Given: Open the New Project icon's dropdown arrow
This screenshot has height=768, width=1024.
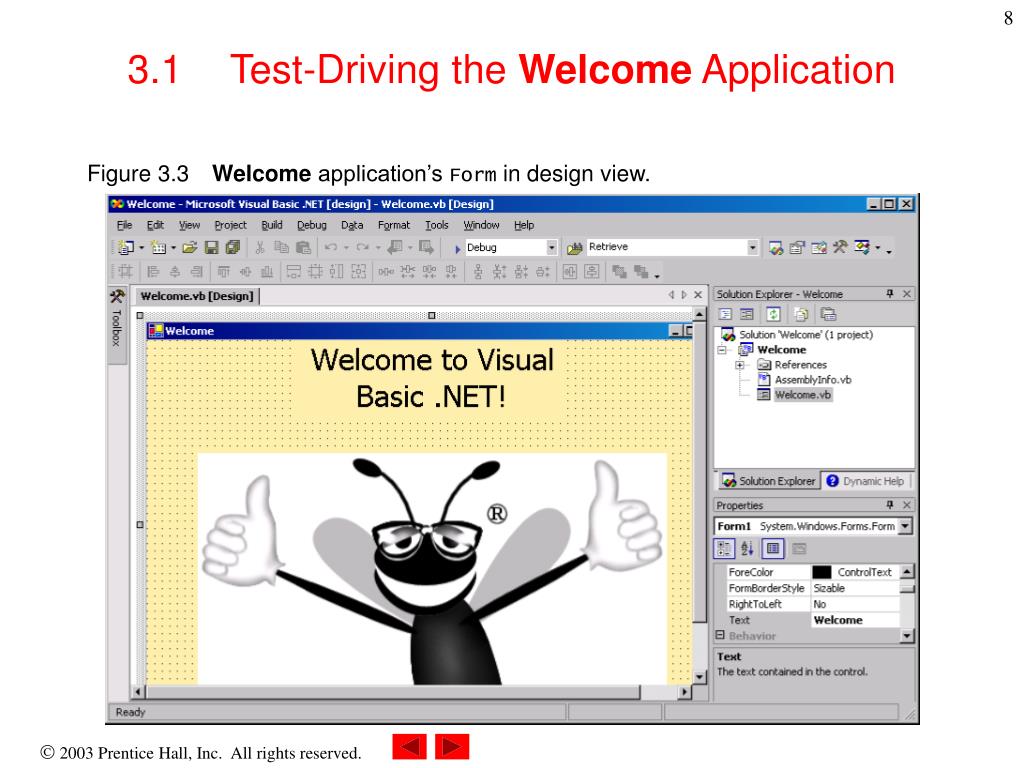Looking at the screenshot, I should click(x=141, y=248).
